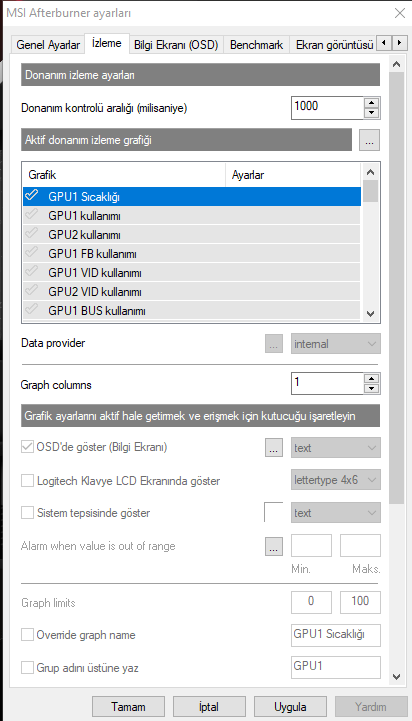
Task: Focus the Graph columns input field
Action: click(x=328, y=383)
